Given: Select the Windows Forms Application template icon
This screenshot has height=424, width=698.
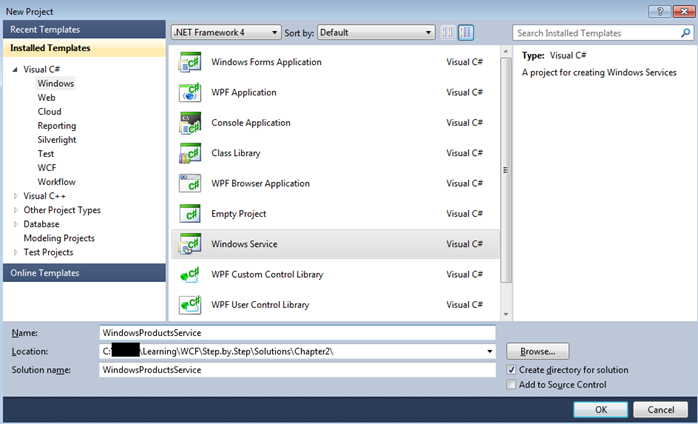Looking at the screenshot, I should (x=189, y=62).
